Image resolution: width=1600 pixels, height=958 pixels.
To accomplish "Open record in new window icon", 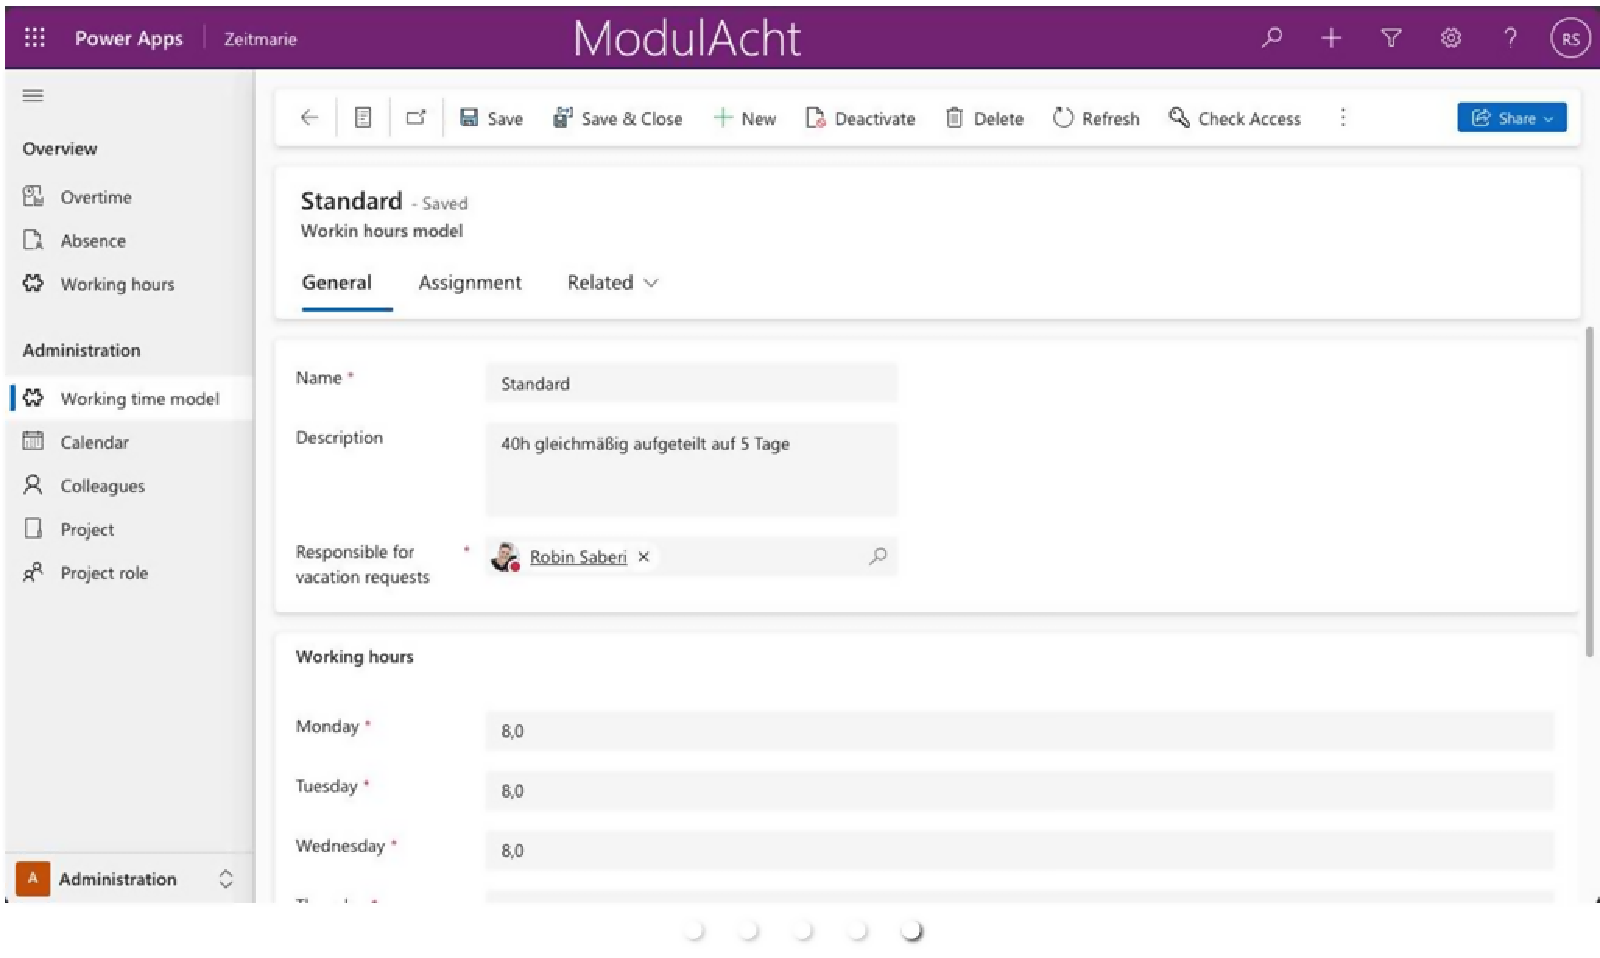I will click(416, 118).
